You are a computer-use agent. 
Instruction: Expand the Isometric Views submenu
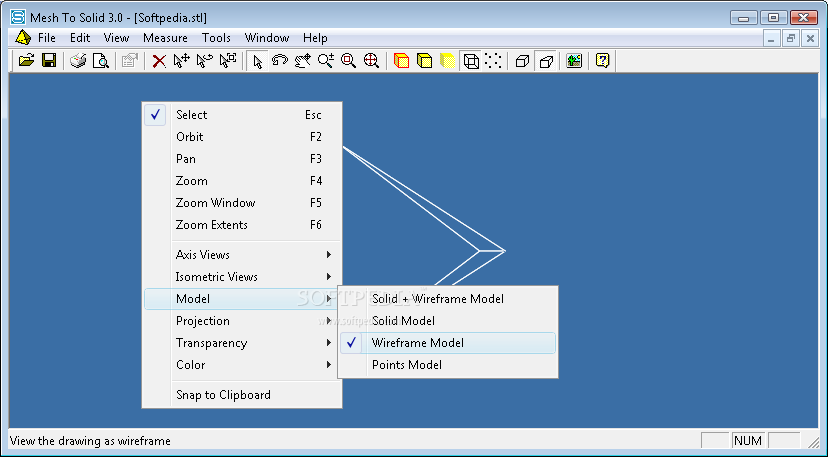242,277
